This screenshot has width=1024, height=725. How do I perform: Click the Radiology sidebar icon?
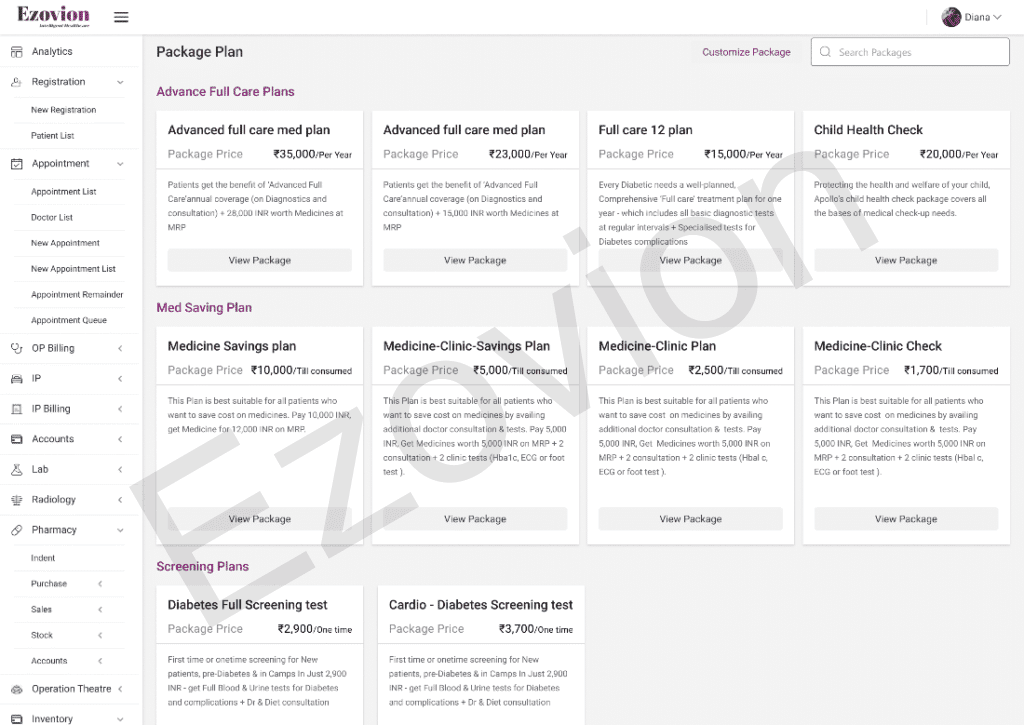16,500
